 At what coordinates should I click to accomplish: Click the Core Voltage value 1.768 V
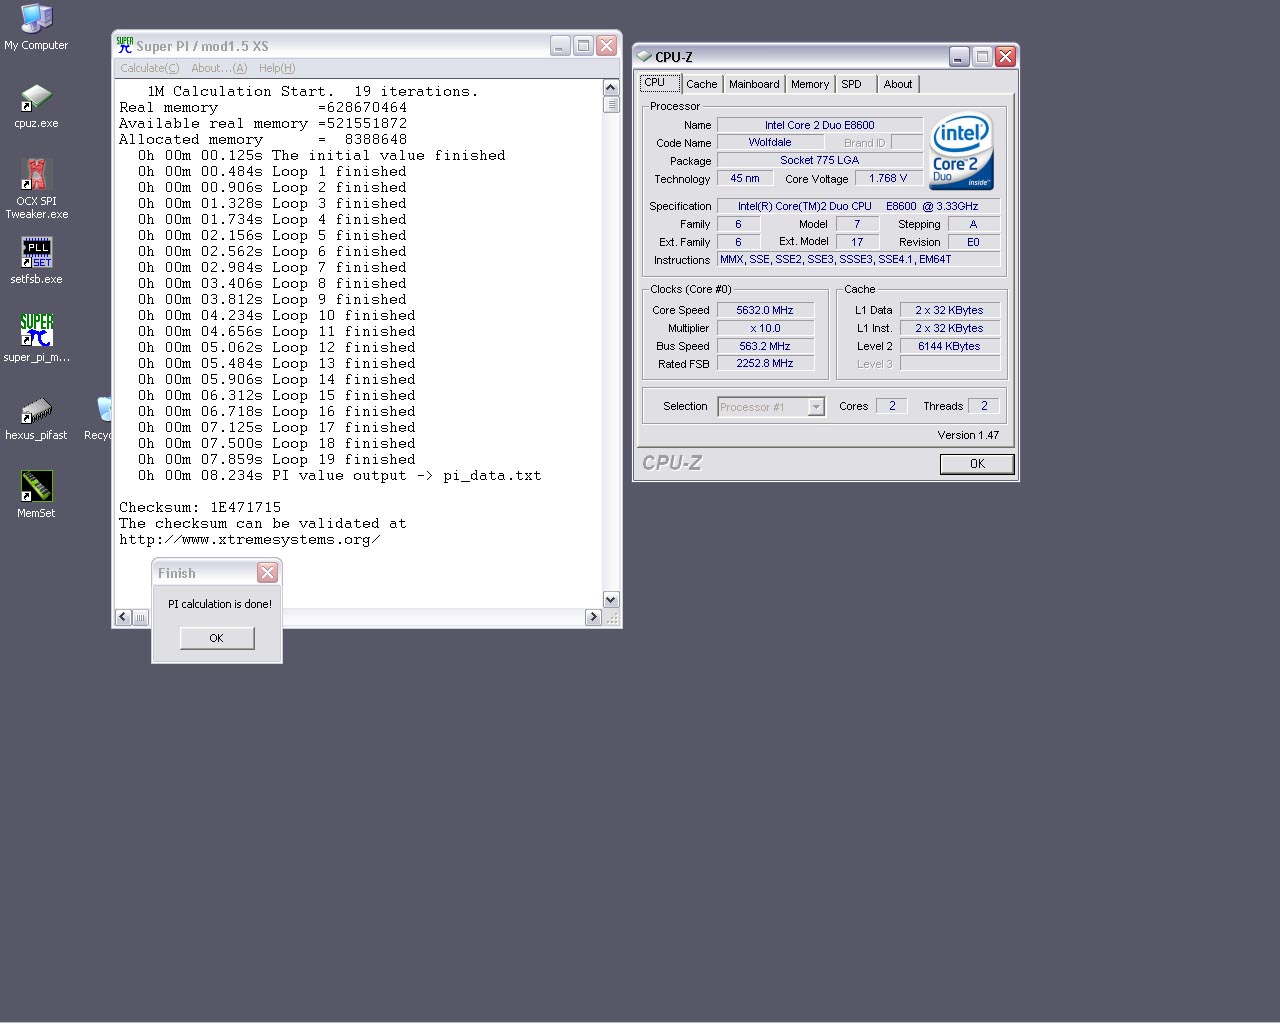coord(888,178)
